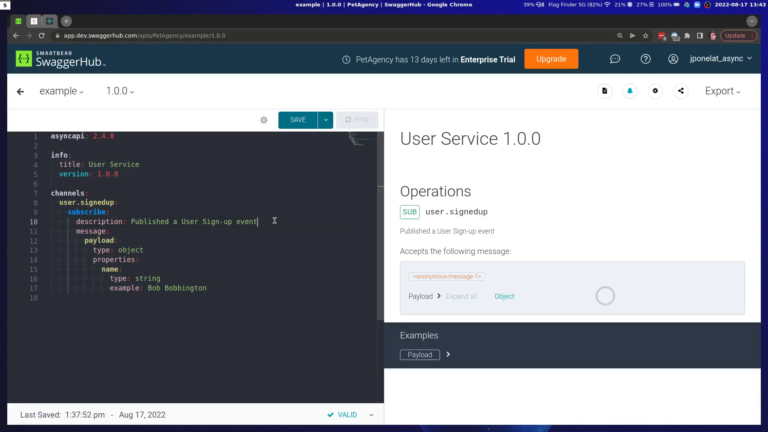This screenshot has width=768, height=432.
Task: Reload the browser page
Action: click(x=42, y=36)
